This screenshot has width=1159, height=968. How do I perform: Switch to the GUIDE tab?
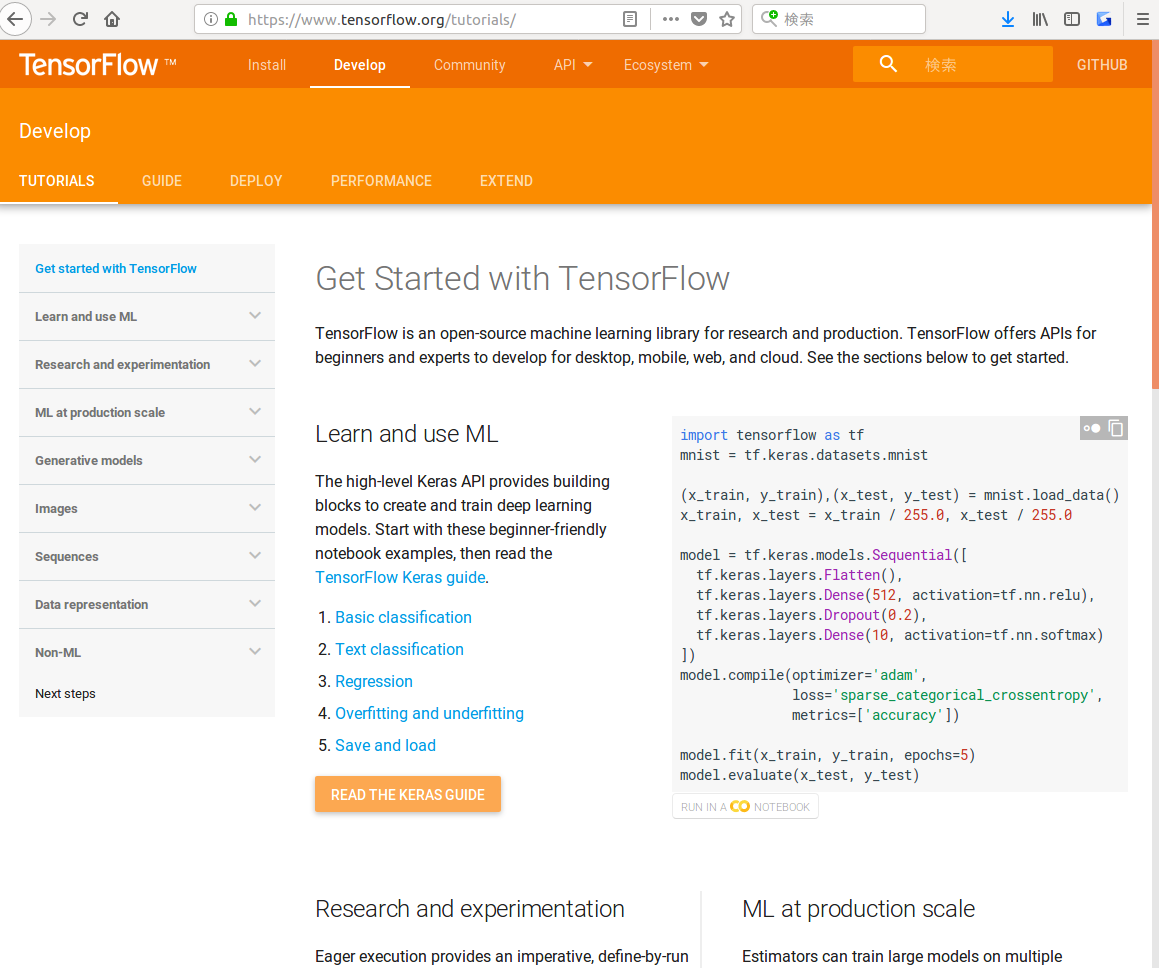coord(162,181)
